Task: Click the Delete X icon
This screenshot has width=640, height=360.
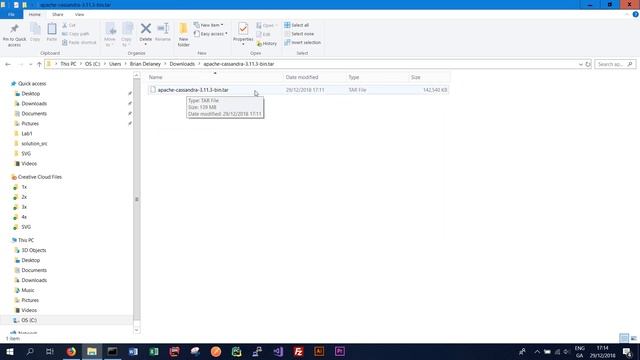Action: pyautogui.click(x=146, y=29)
